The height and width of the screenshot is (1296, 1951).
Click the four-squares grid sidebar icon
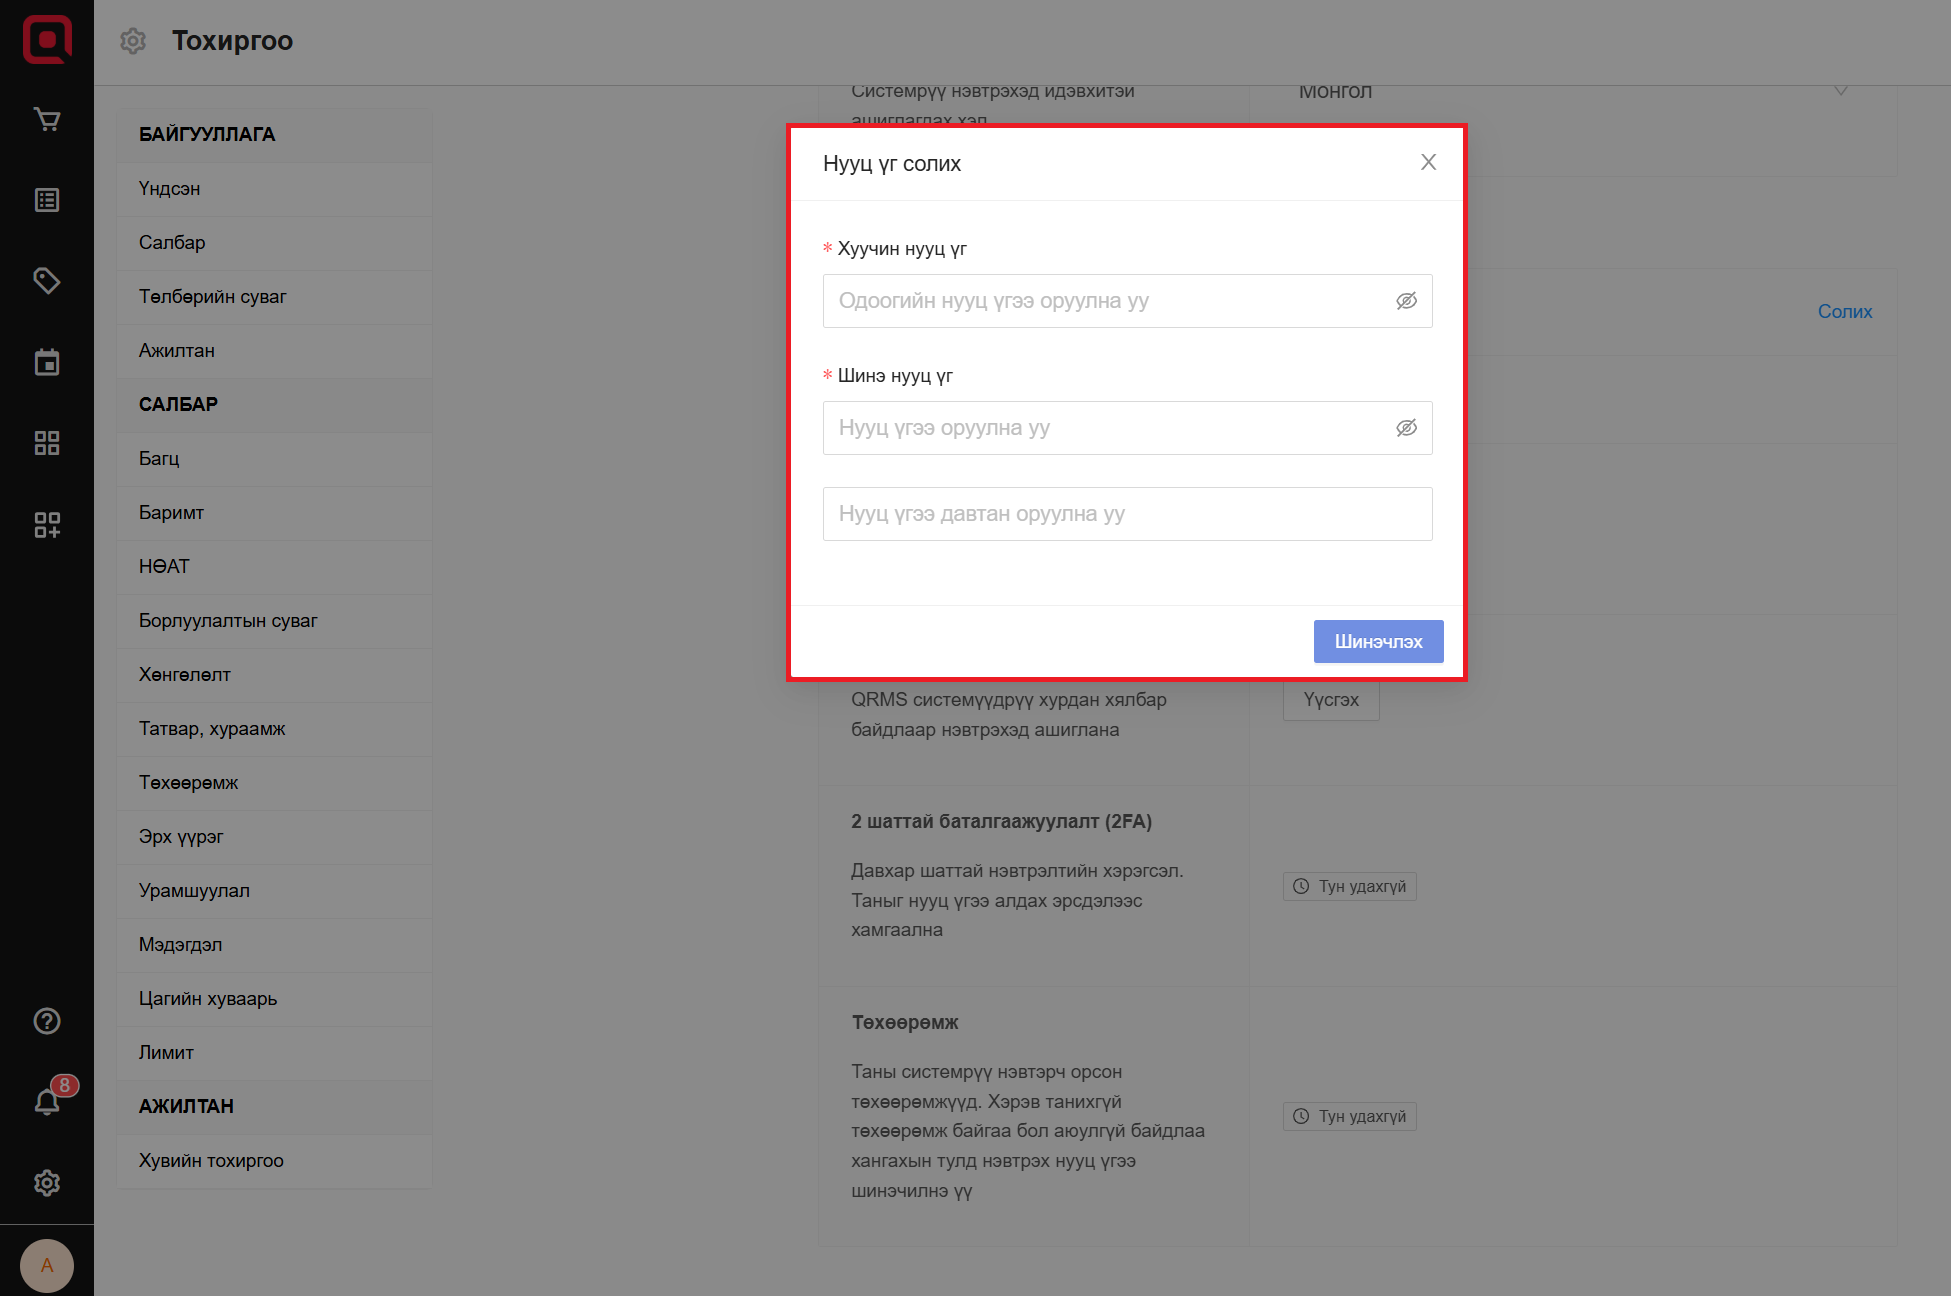[47, 443]
